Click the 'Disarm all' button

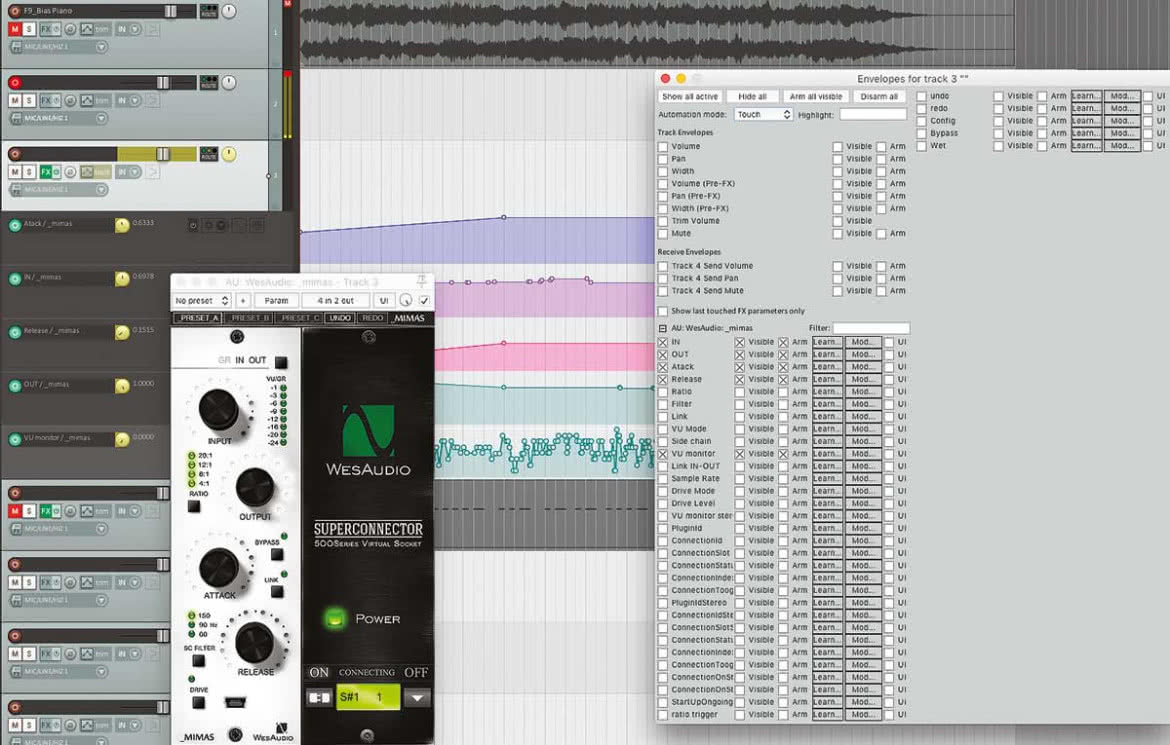tap(879, 96)
